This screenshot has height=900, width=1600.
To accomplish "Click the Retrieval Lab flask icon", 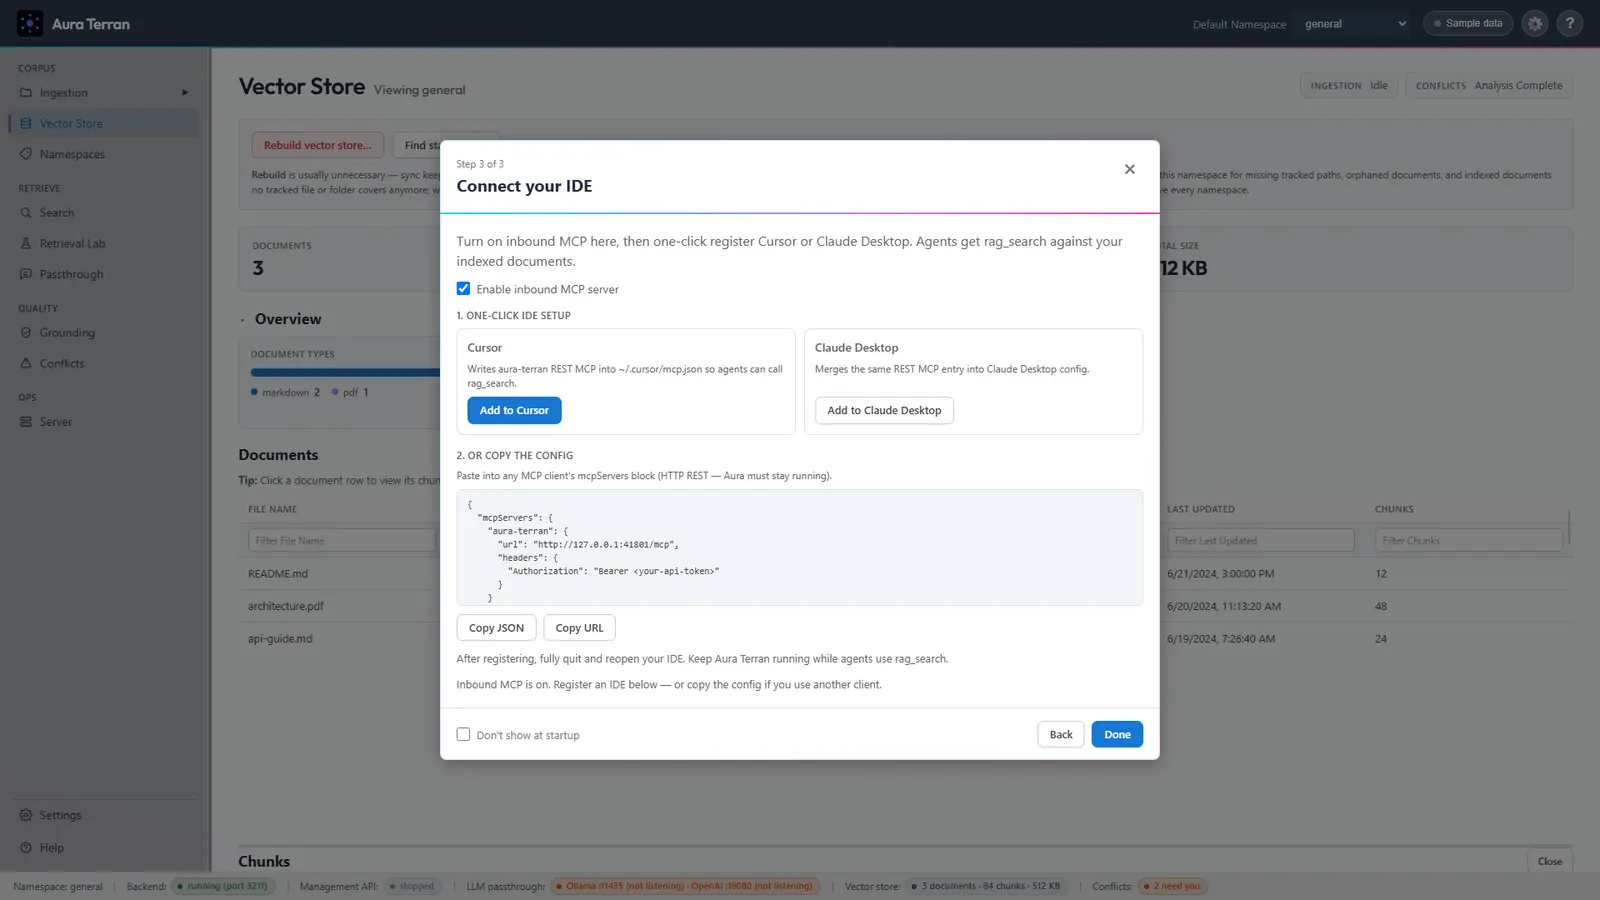I will pos(26,243).
